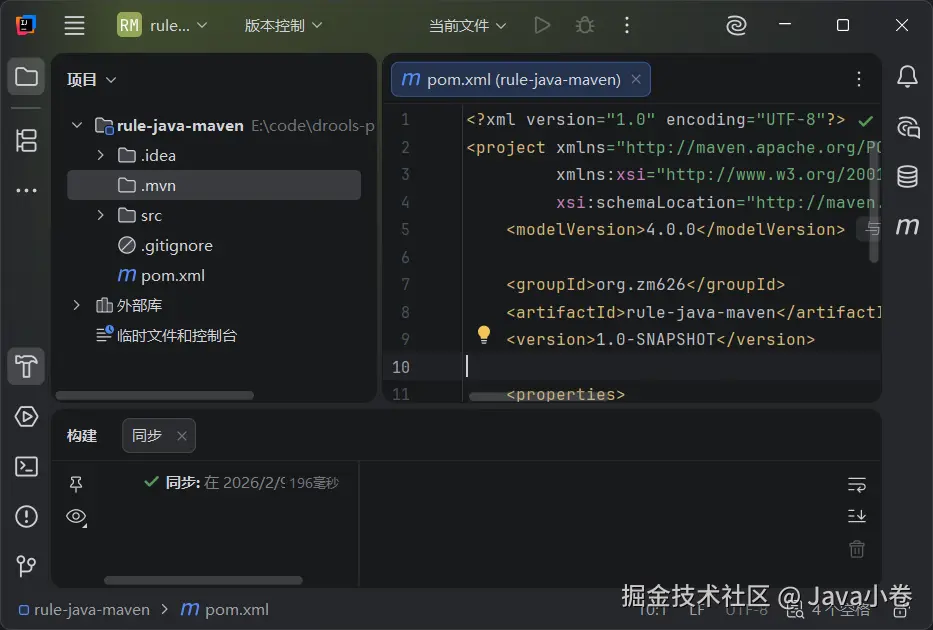Toggle soft-wrap in build output

[857, 485]
